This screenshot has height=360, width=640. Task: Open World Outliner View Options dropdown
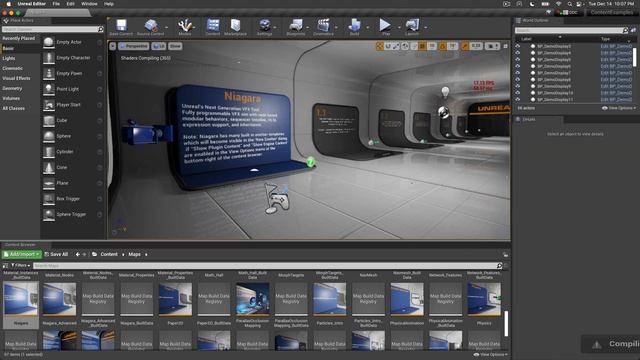pos(619,108)
